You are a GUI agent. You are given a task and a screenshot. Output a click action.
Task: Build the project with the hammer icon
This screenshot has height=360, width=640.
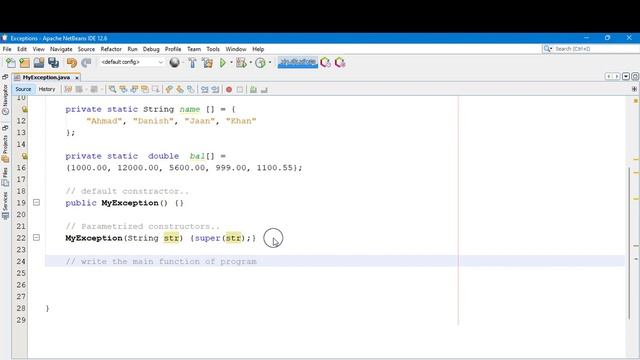pyautogui.click(x=192, y=62)
